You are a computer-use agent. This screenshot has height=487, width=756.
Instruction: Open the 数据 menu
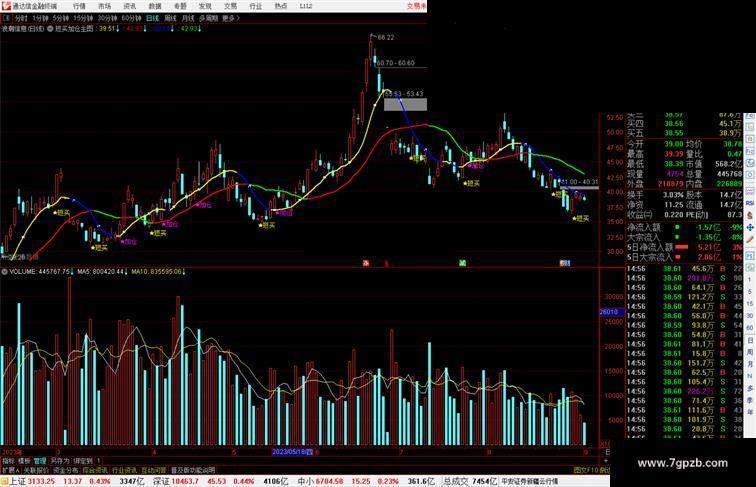pos(155,6)
